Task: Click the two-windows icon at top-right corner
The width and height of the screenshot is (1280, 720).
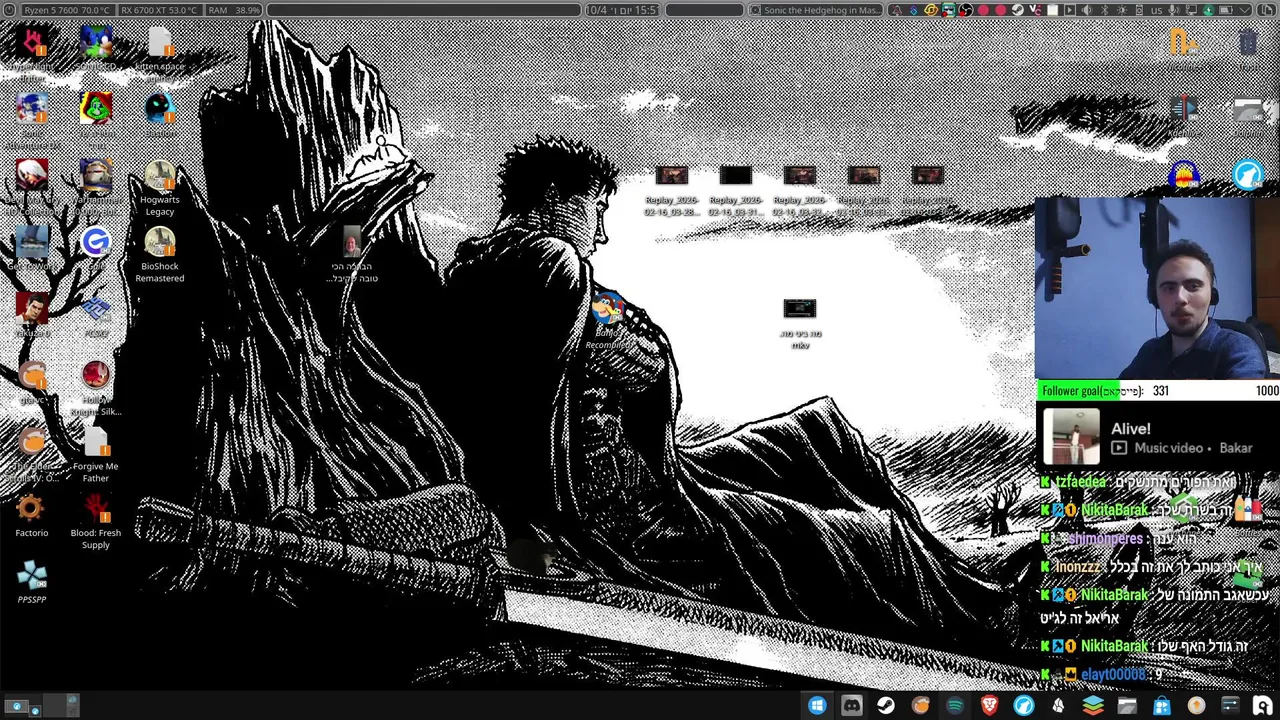Action: click(x=1267, y=10)
